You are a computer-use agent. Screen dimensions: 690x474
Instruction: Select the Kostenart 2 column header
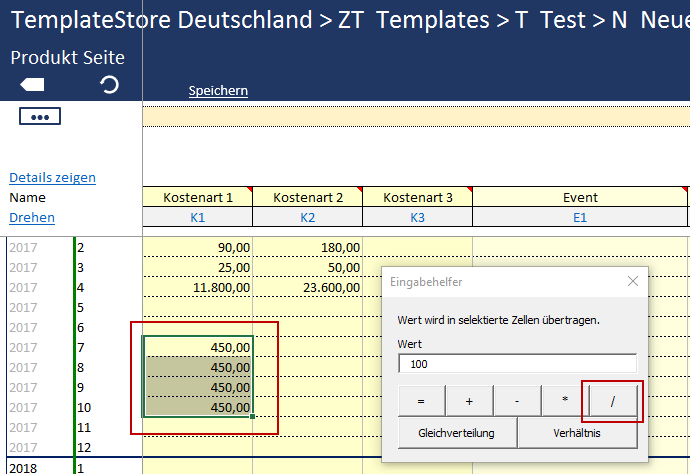coord(308,198)
